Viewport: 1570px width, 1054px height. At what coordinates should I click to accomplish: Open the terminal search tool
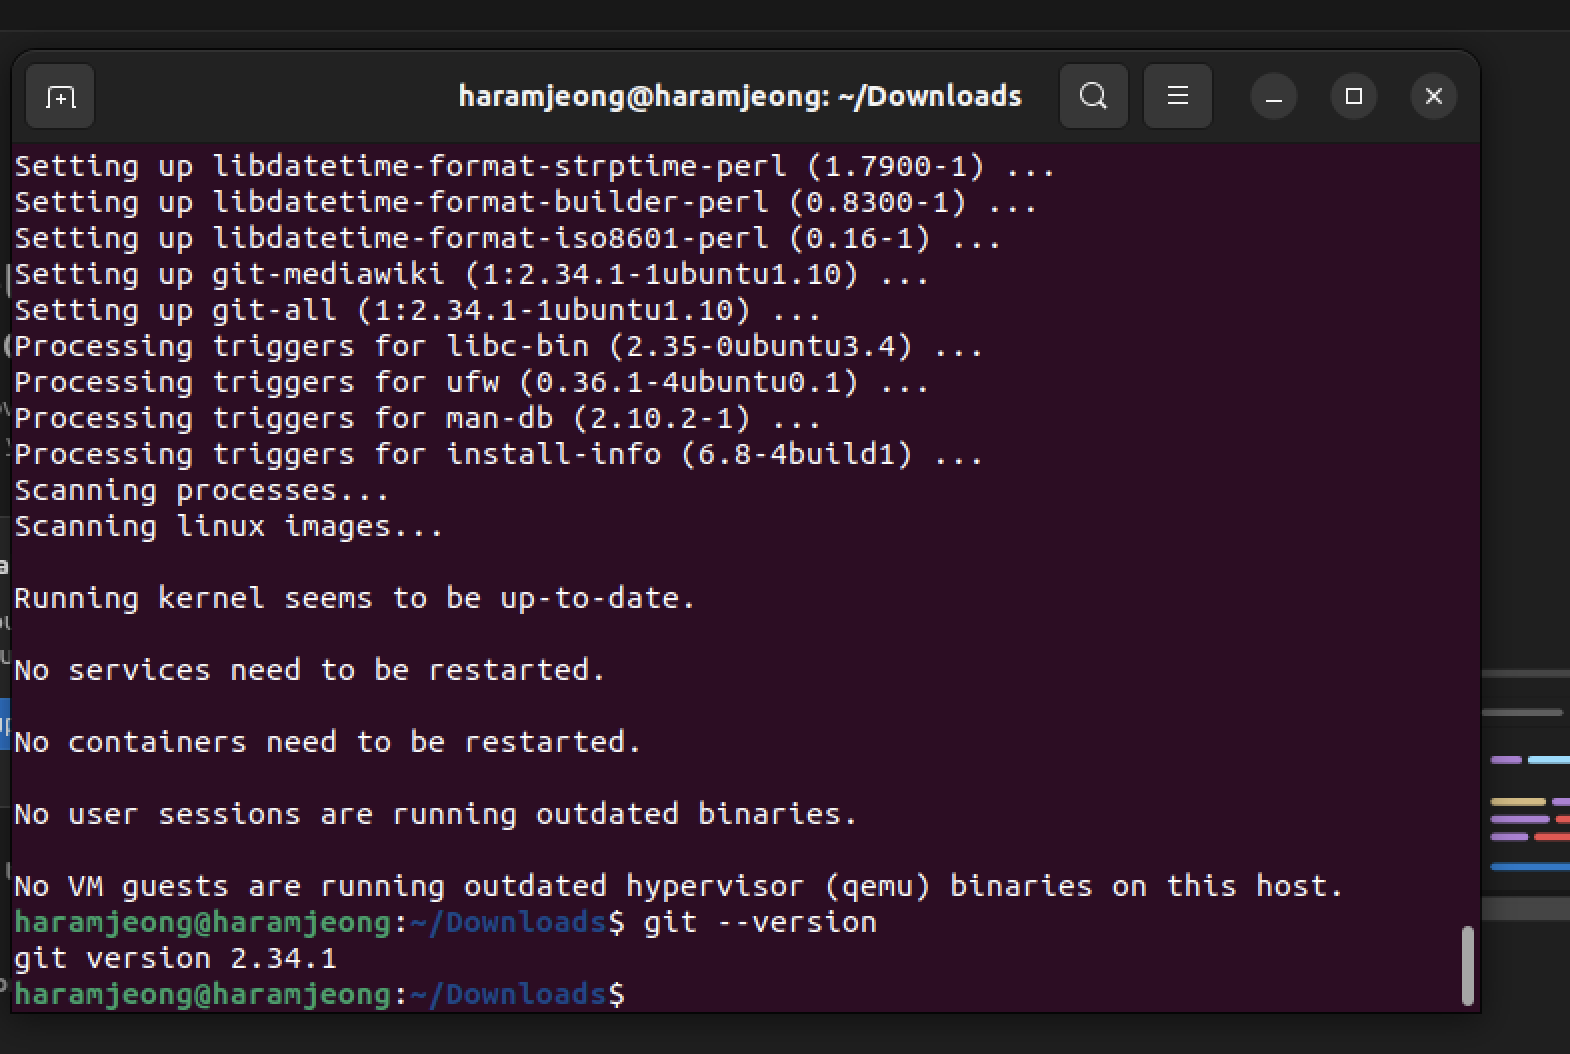(x=1094, y=96)
